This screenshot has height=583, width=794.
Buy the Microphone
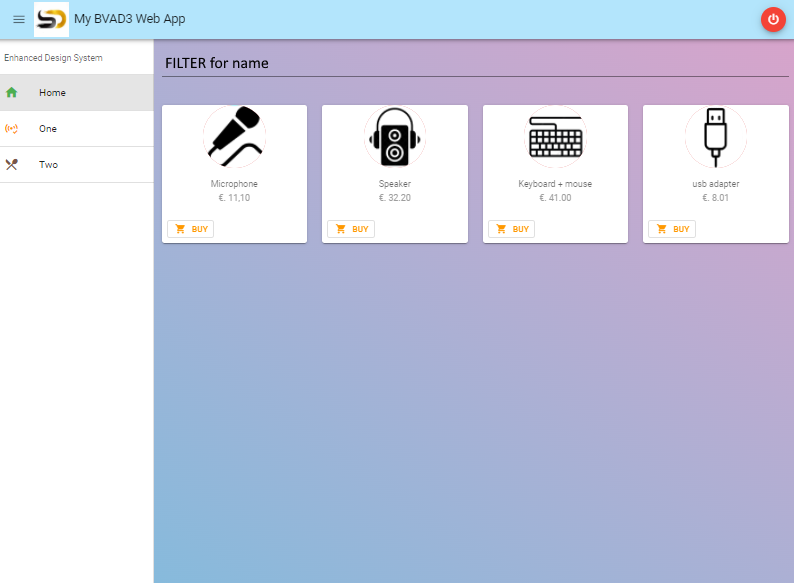click(191, 229)
